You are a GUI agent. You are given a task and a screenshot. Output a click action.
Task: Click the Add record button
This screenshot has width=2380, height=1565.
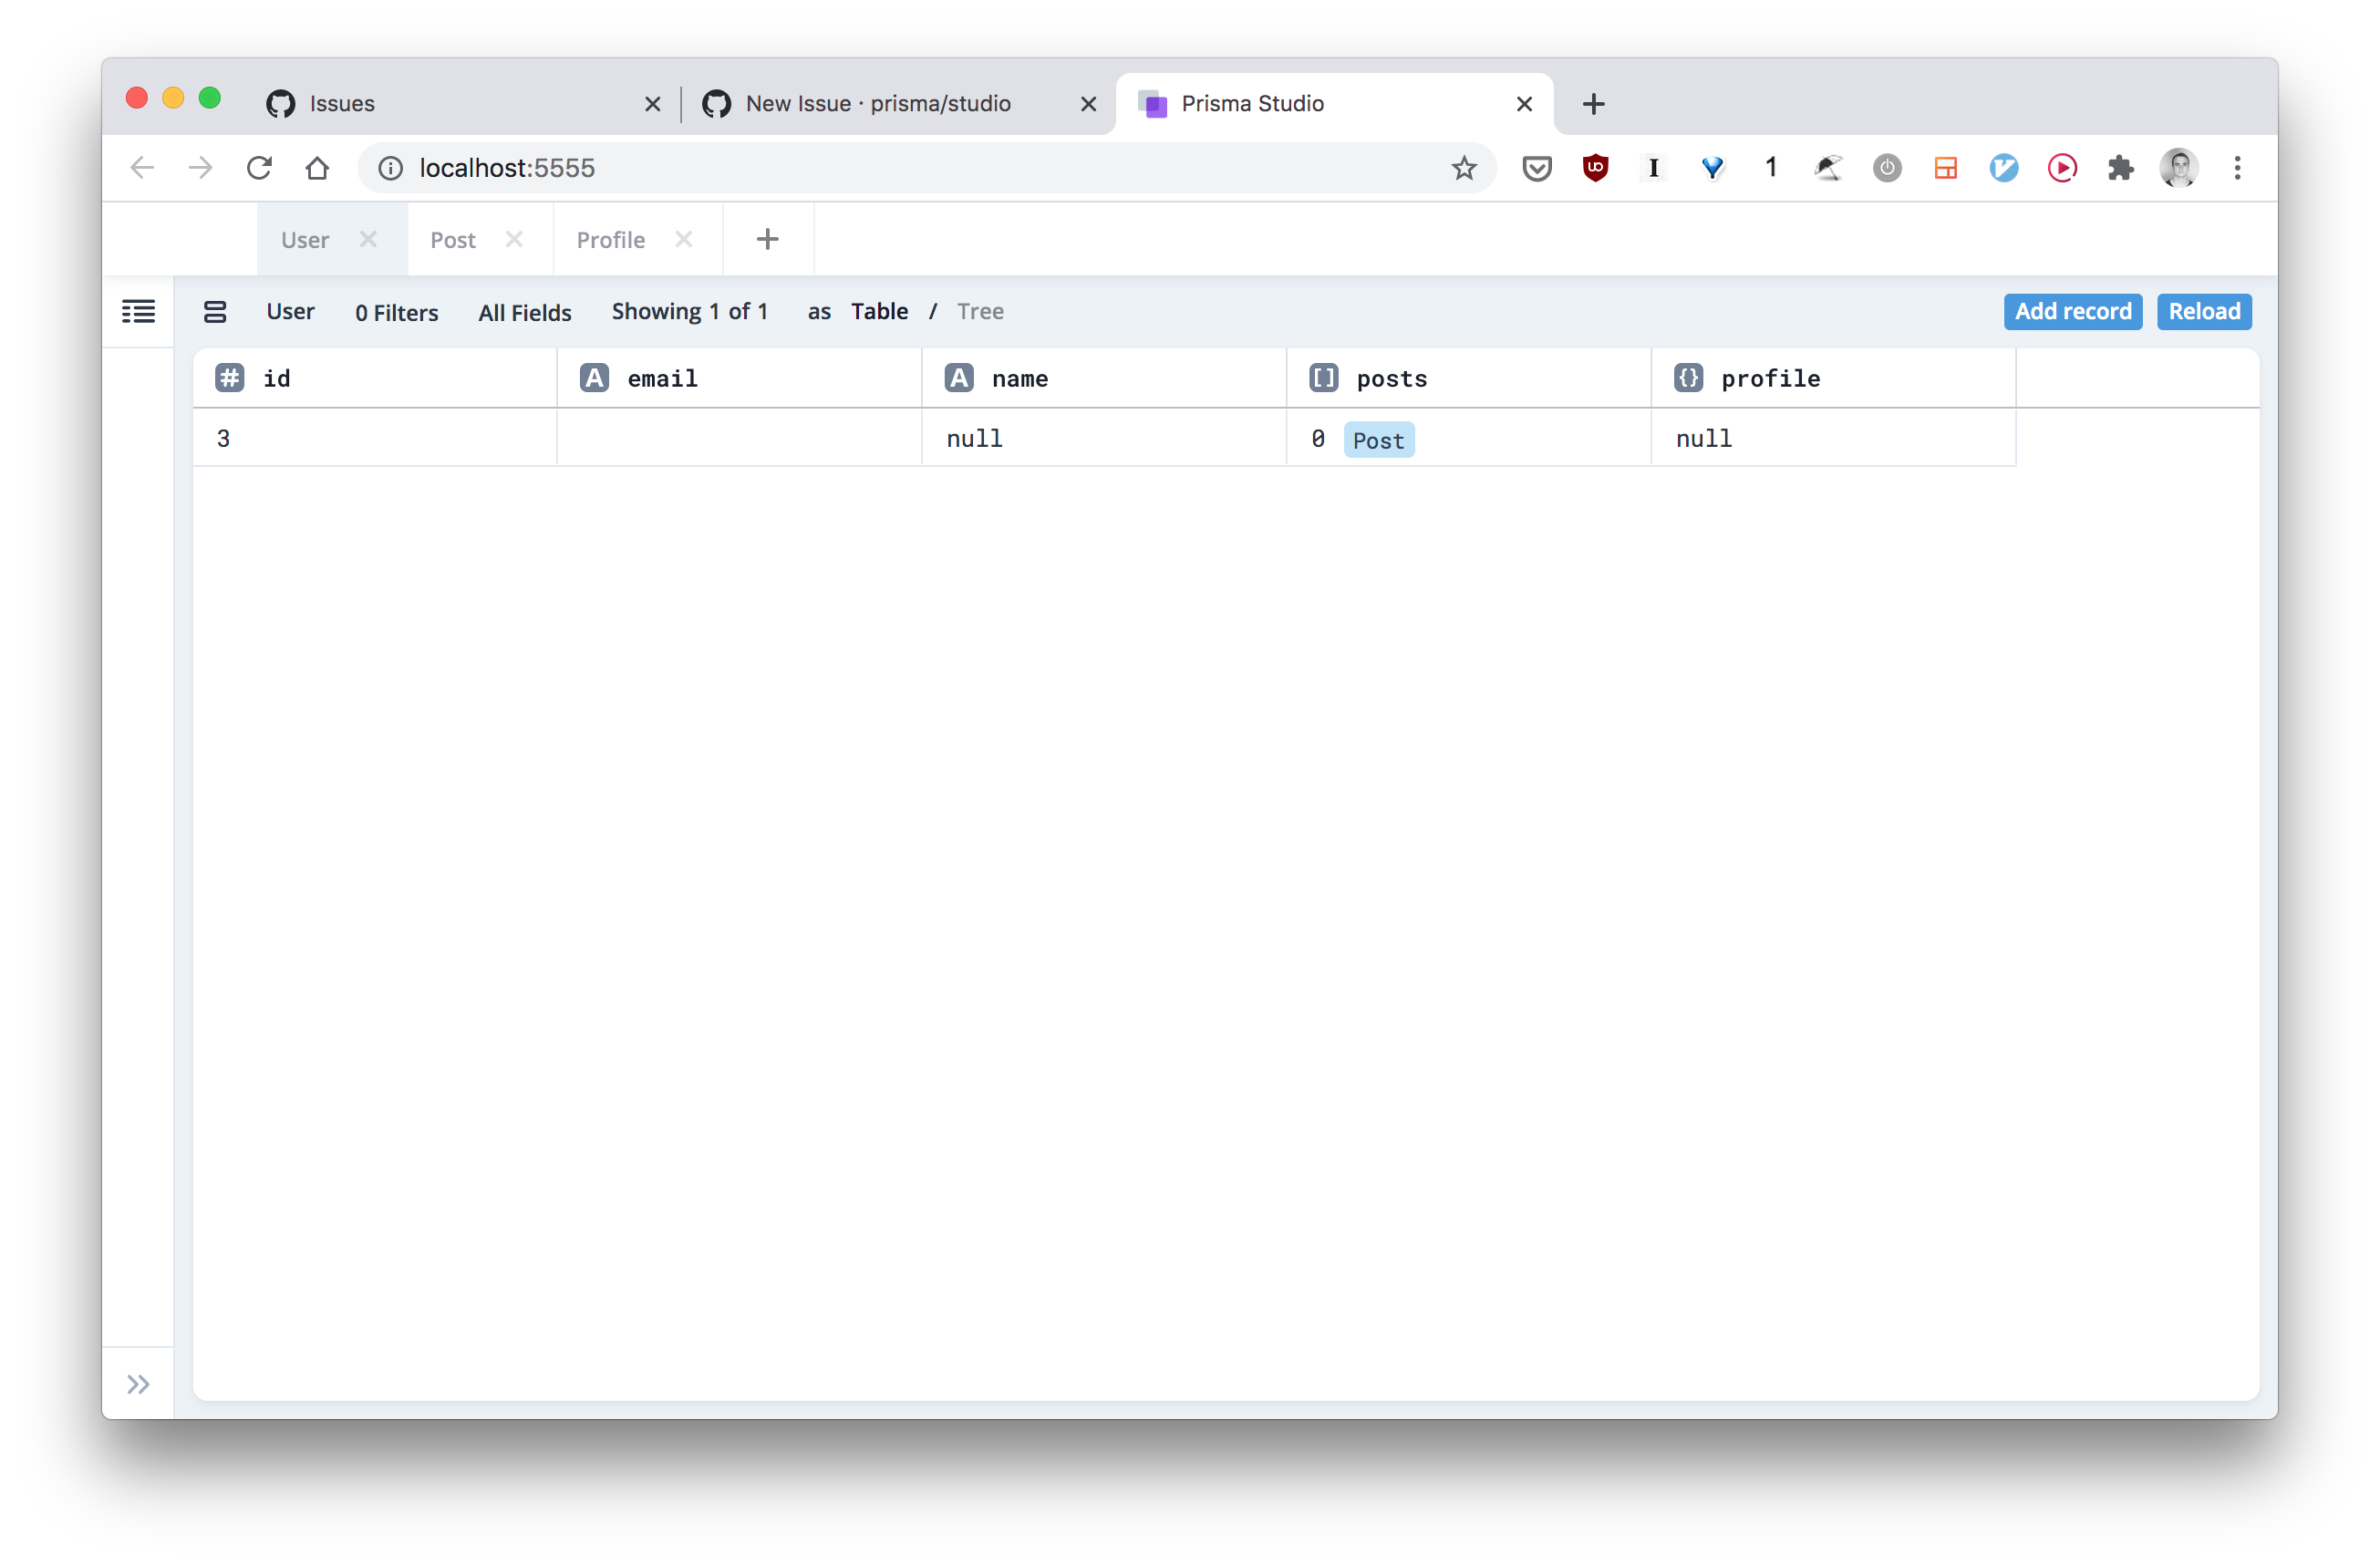point(2073,311)
